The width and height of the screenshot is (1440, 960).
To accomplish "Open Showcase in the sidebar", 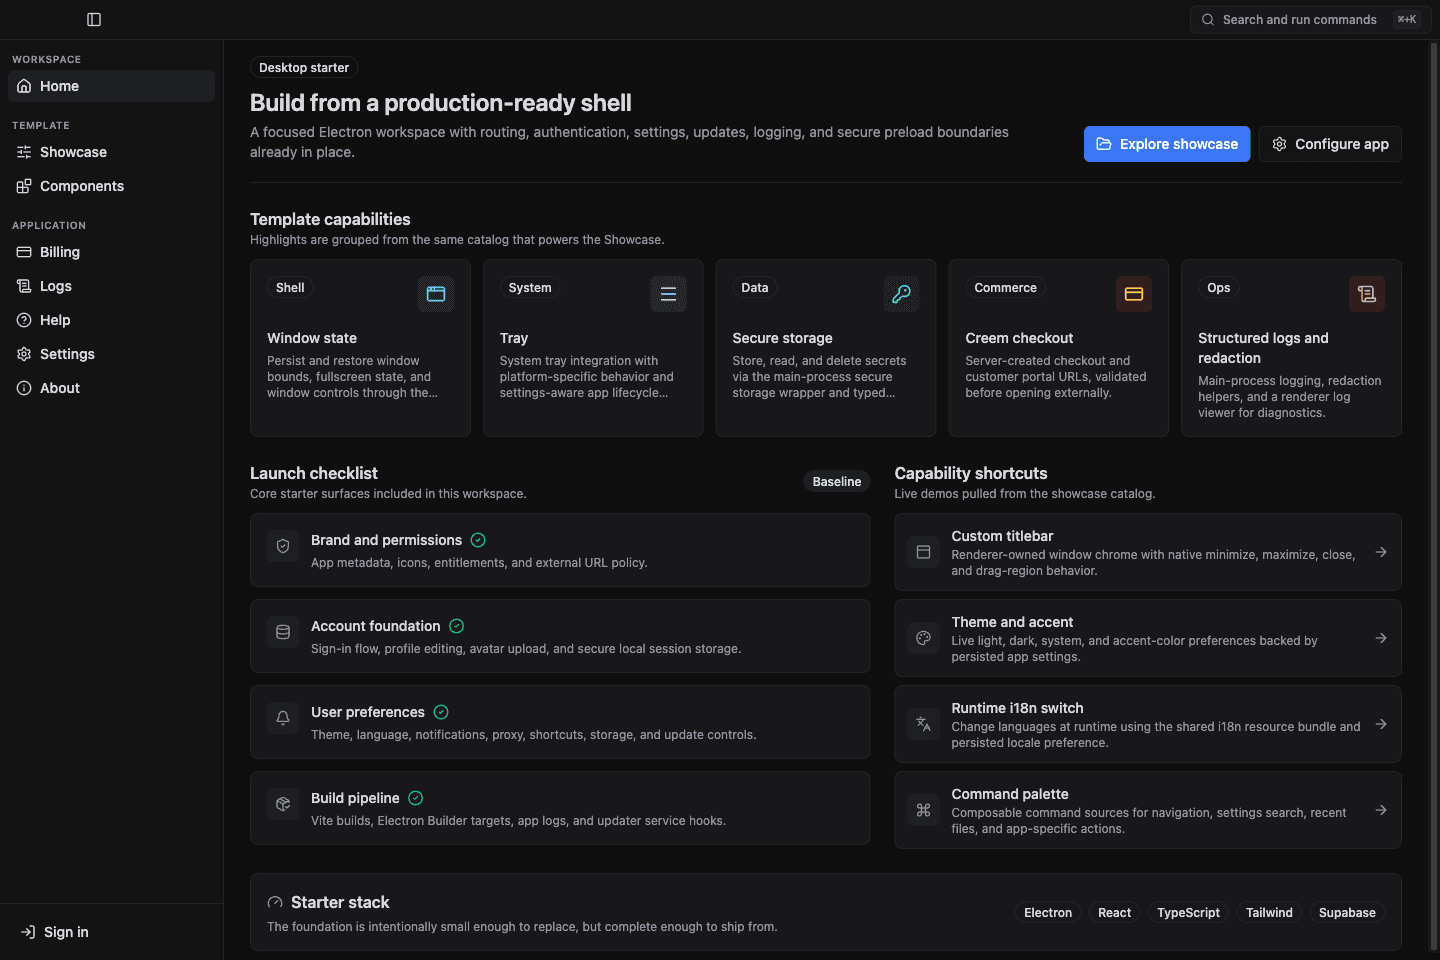I will tap(111, 152).
